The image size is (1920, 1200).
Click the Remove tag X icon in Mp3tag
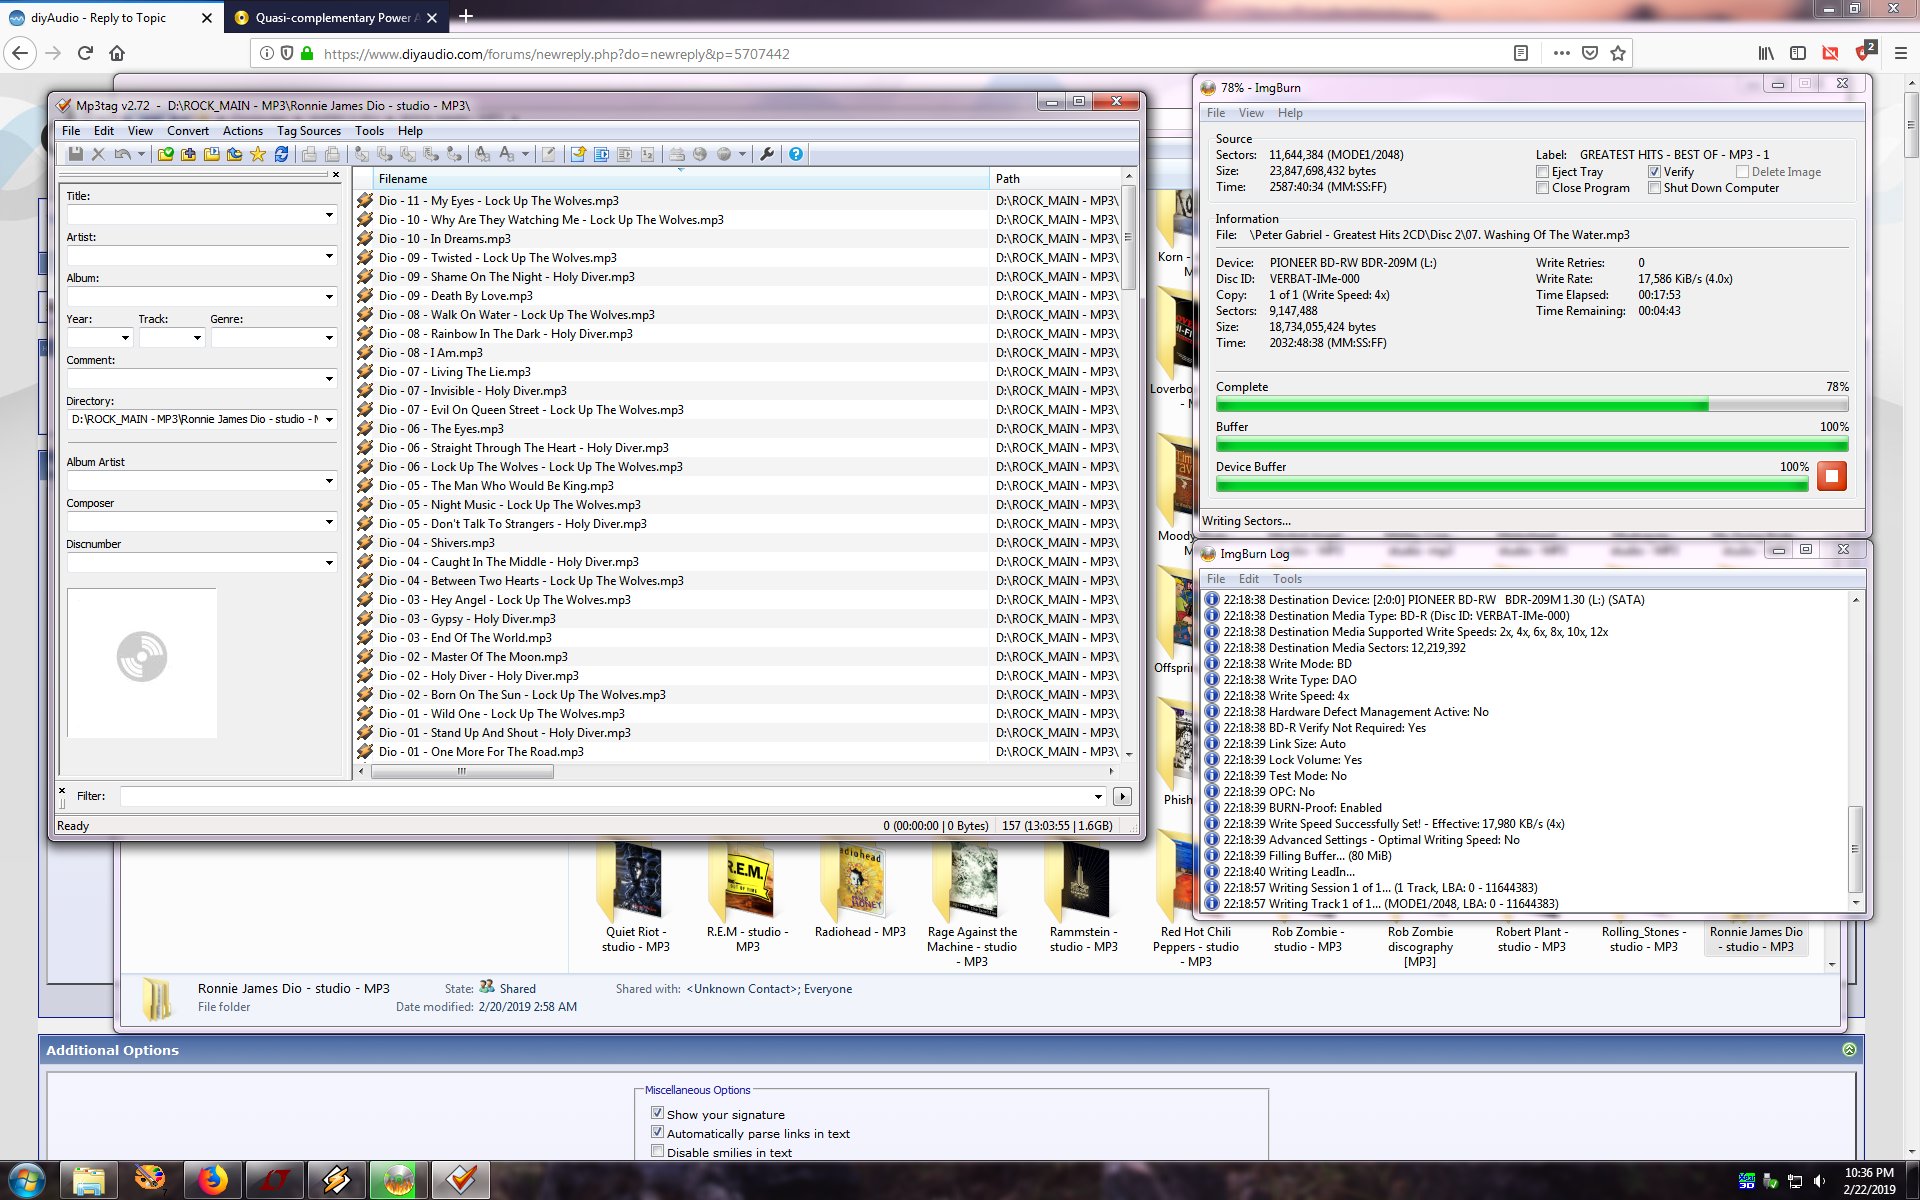pyautogui.click(x=98, y=154)
